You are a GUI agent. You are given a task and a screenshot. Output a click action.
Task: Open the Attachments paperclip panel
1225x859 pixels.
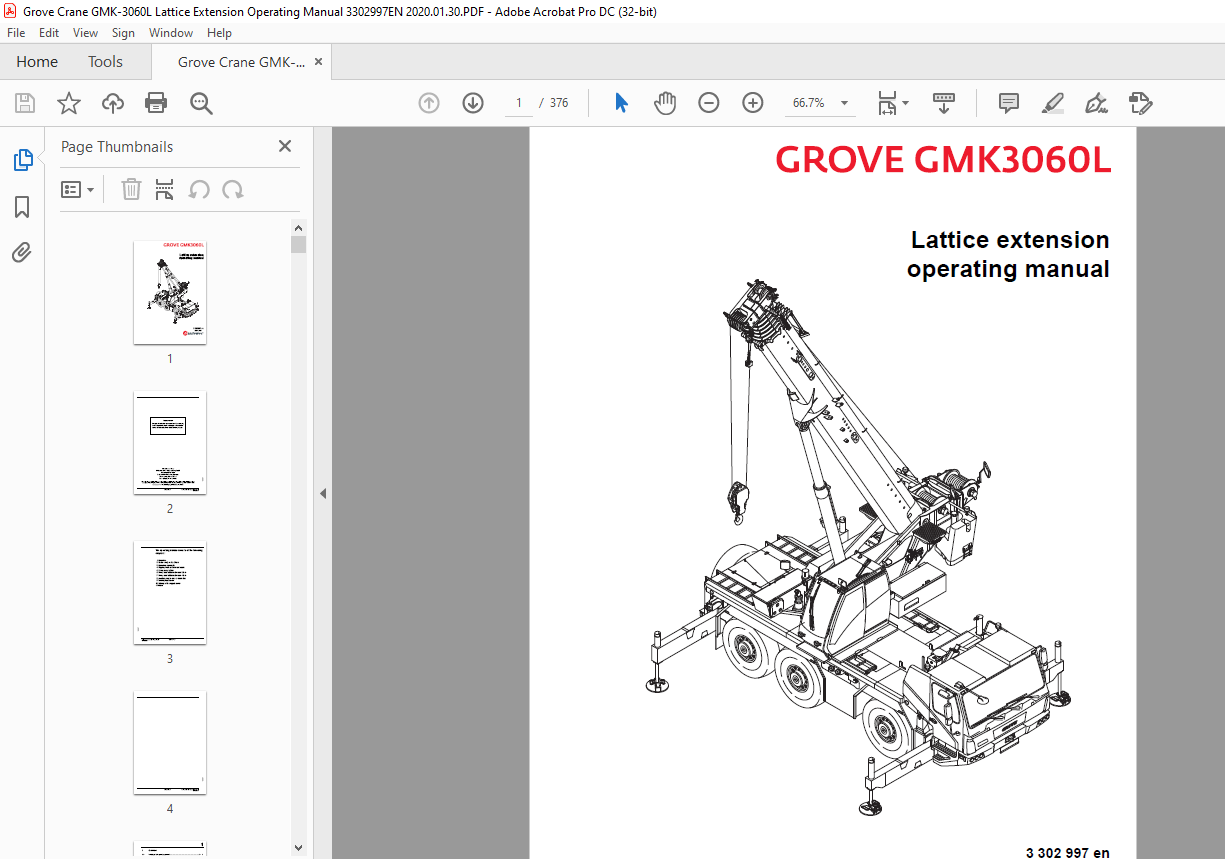coord(22,253)
